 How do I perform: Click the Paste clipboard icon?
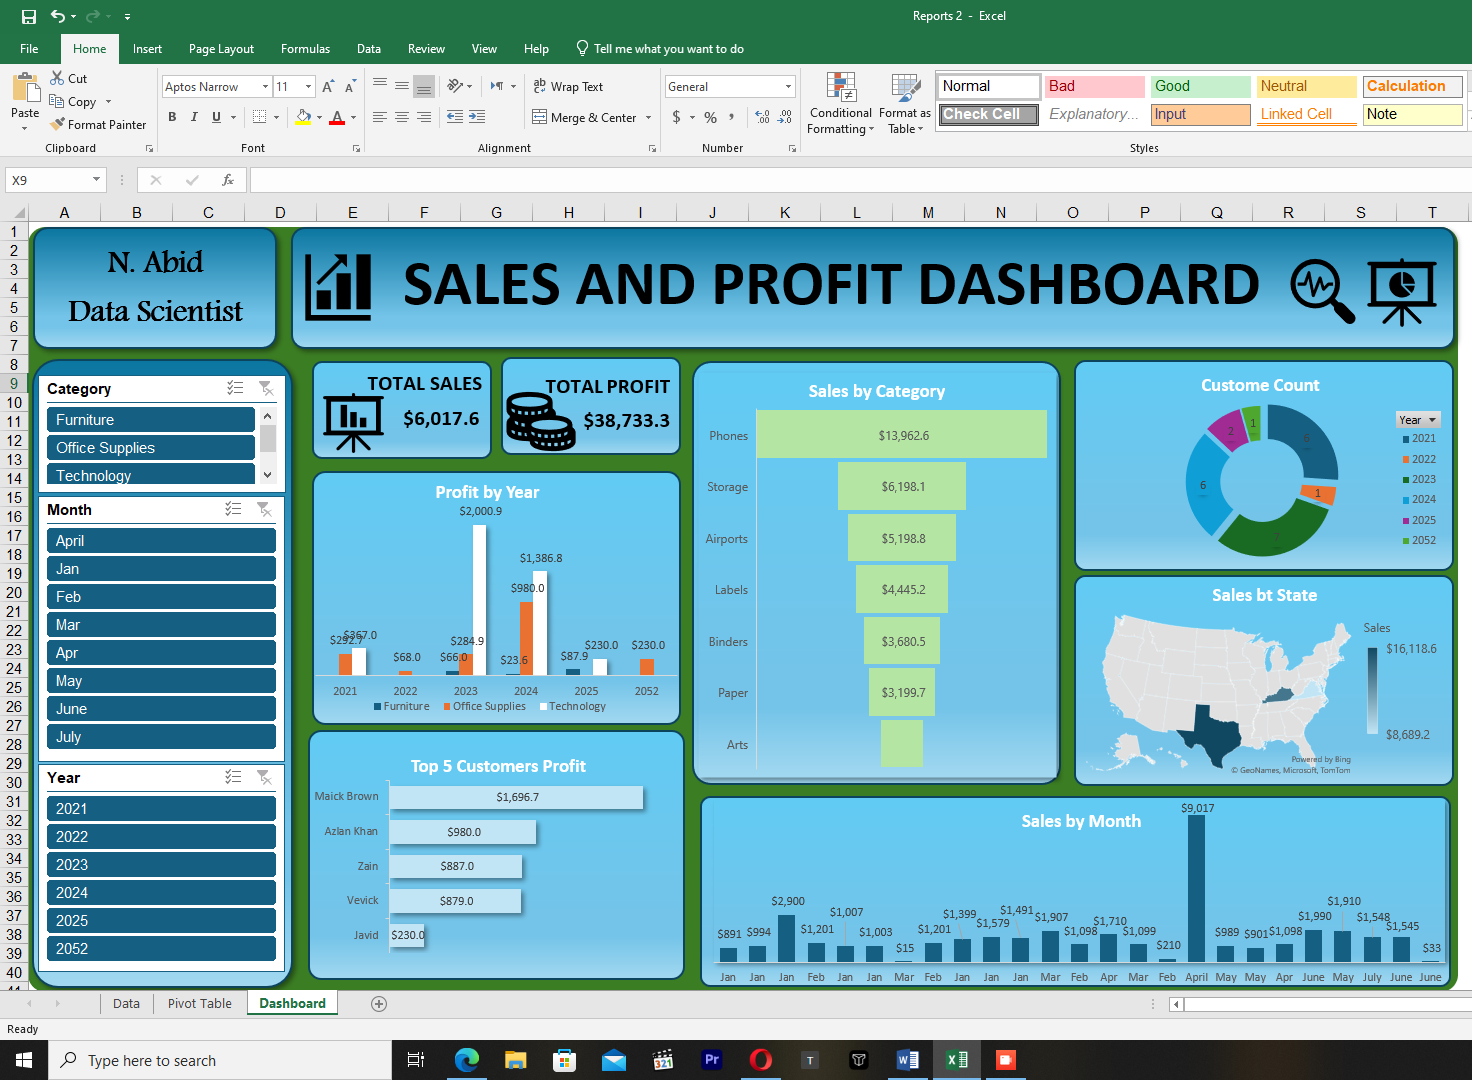[25, 88]
